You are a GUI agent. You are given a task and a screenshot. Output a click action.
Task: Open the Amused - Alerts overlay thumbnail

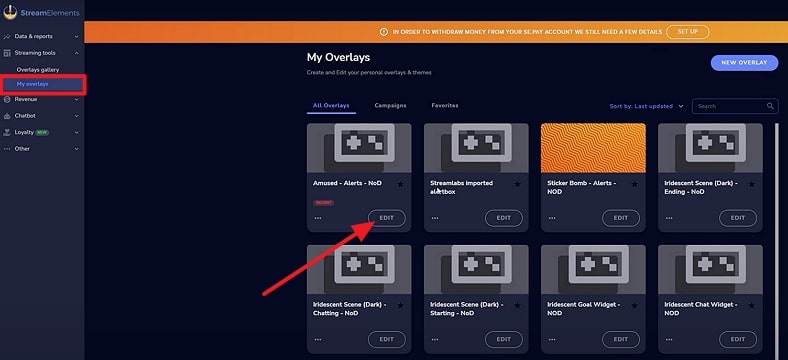[x=359, y=148]
